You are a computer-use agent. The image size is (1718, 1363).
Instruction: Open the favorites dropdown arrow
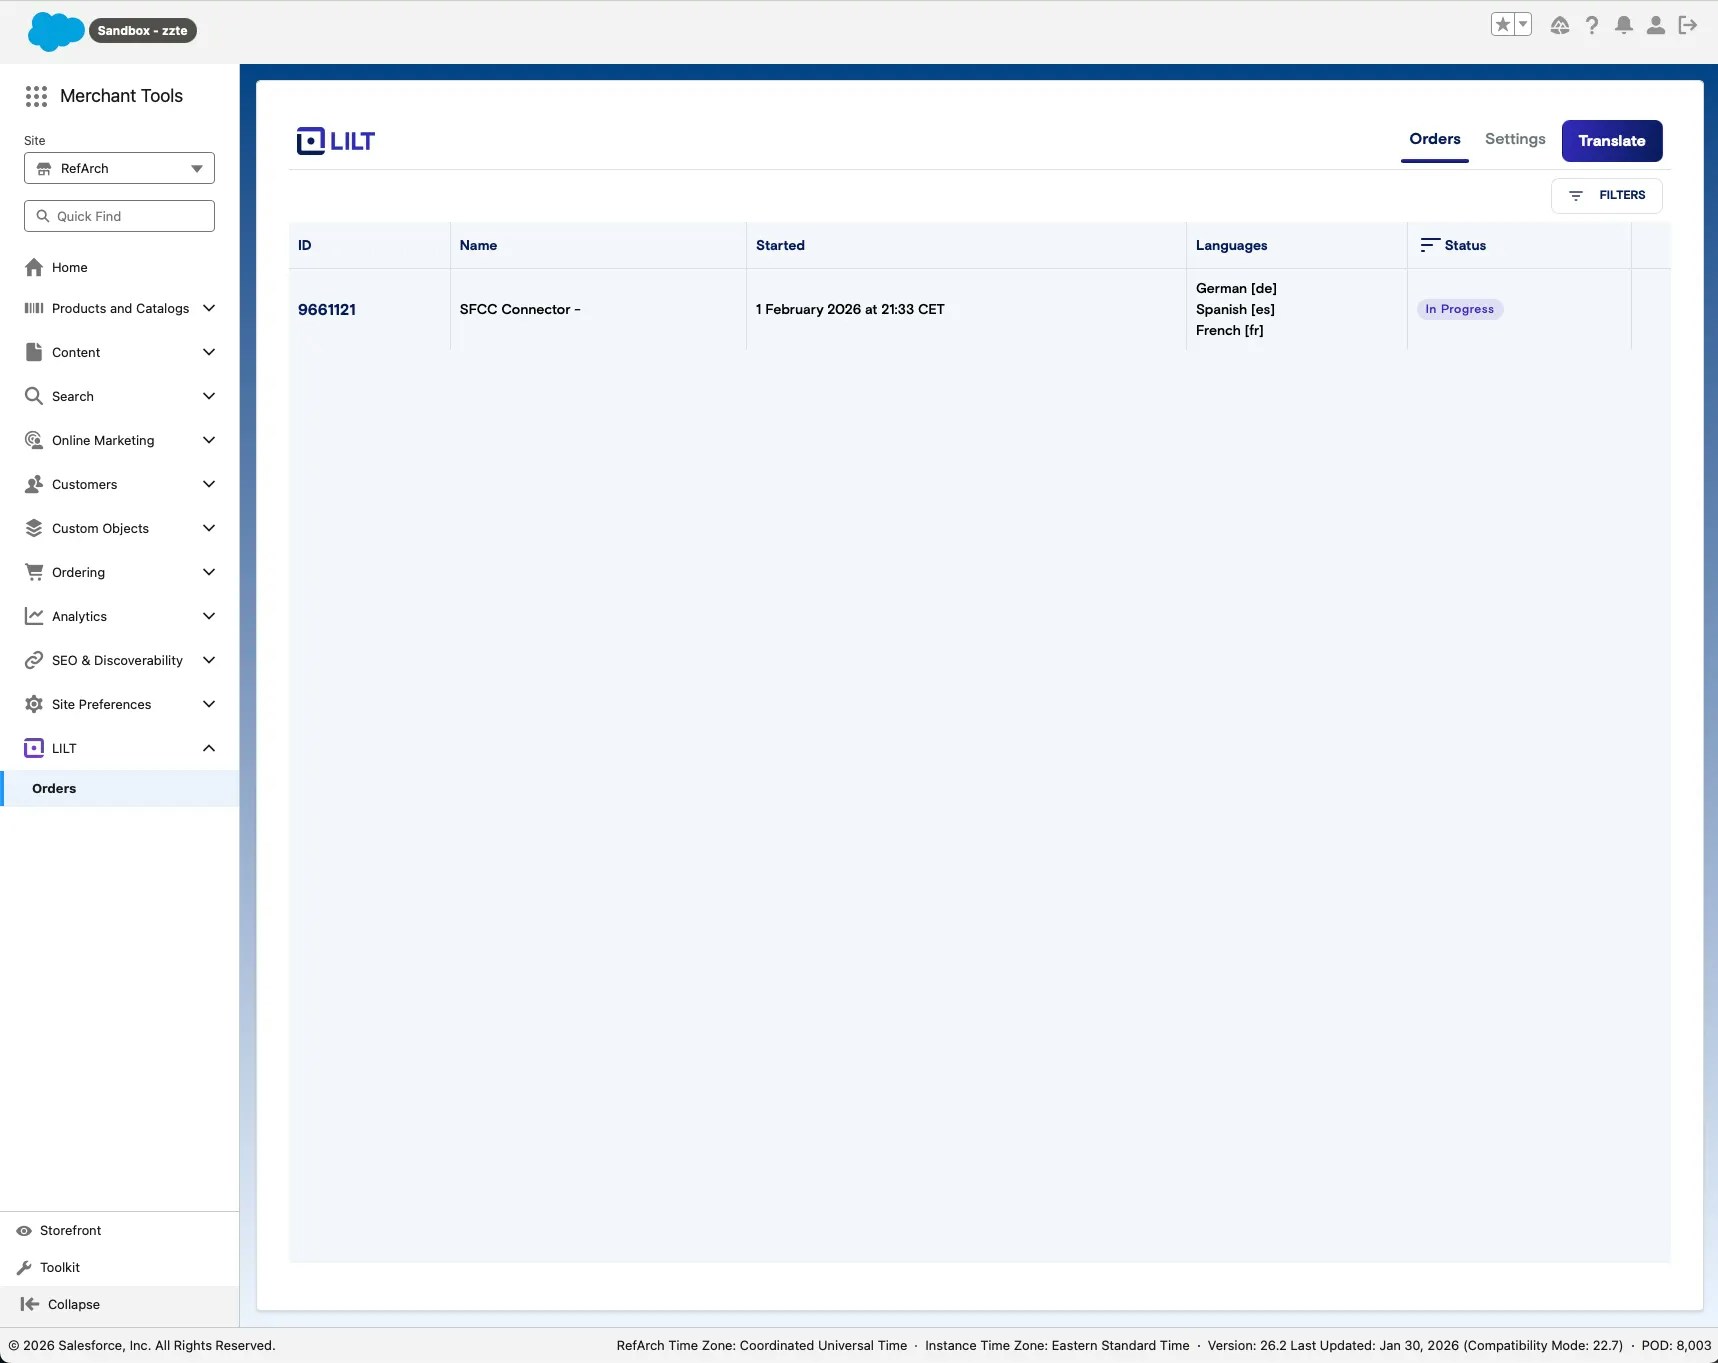(1523, 25)
